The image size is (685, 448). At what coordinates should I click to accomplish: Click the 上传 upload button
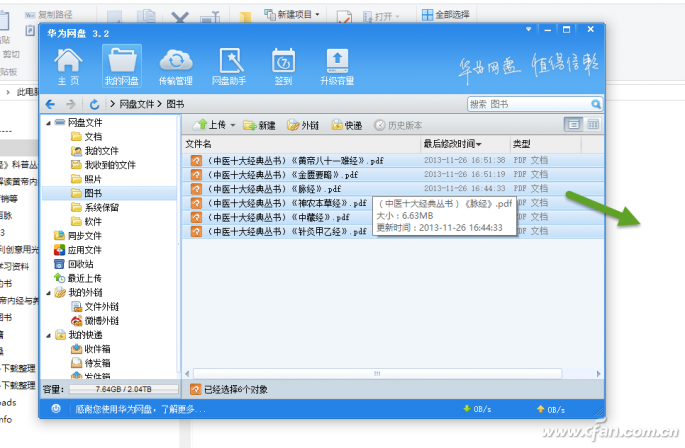click(210, 125)
